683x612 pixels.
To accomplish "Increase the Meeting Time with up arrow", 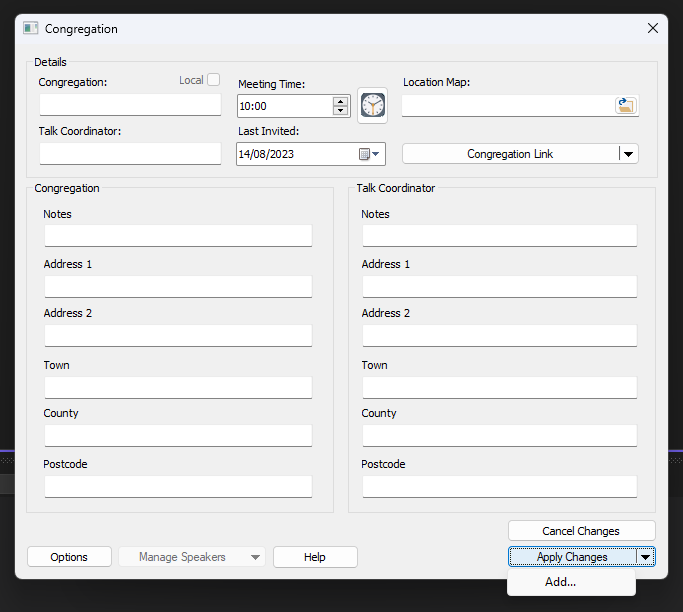I will tap(341, 100).
